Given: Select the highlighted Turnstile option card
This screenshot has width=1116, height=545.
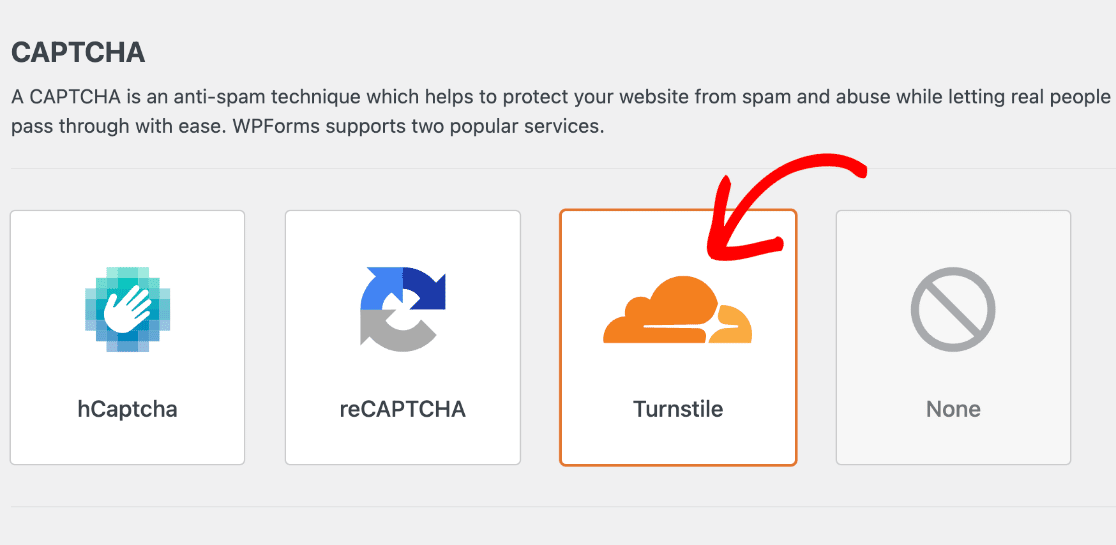Looking at the screenshot, I should [x=678, y=338].
